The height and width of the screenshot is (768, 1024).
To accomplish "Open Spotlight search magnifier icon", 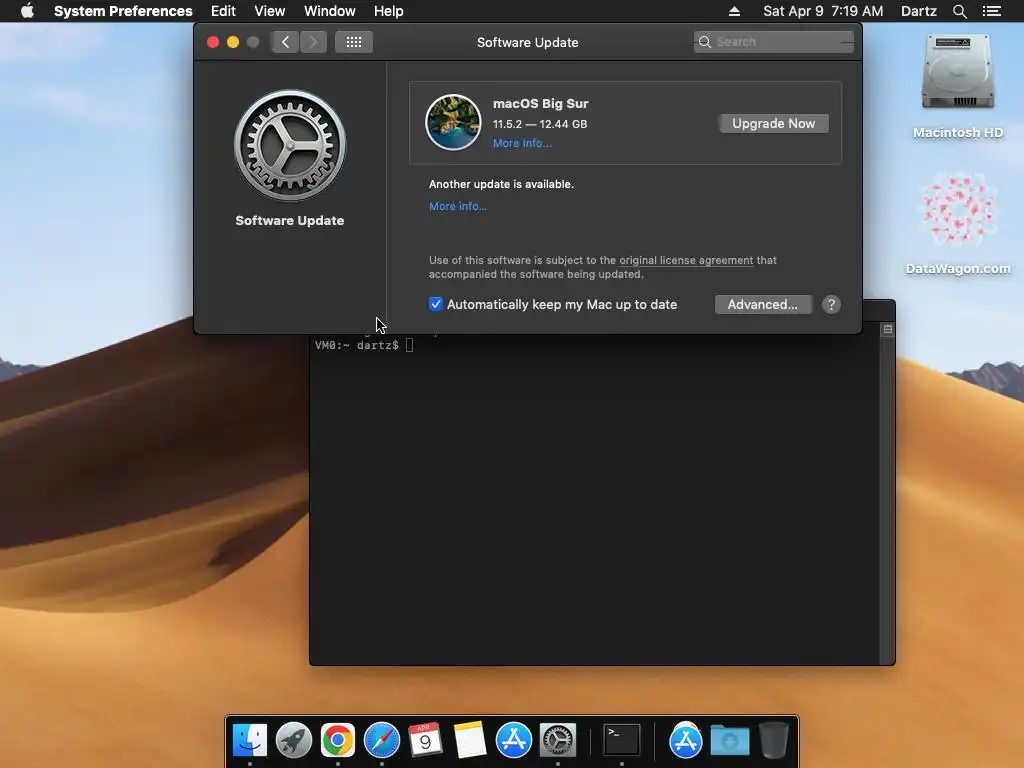I will [959, 11].
